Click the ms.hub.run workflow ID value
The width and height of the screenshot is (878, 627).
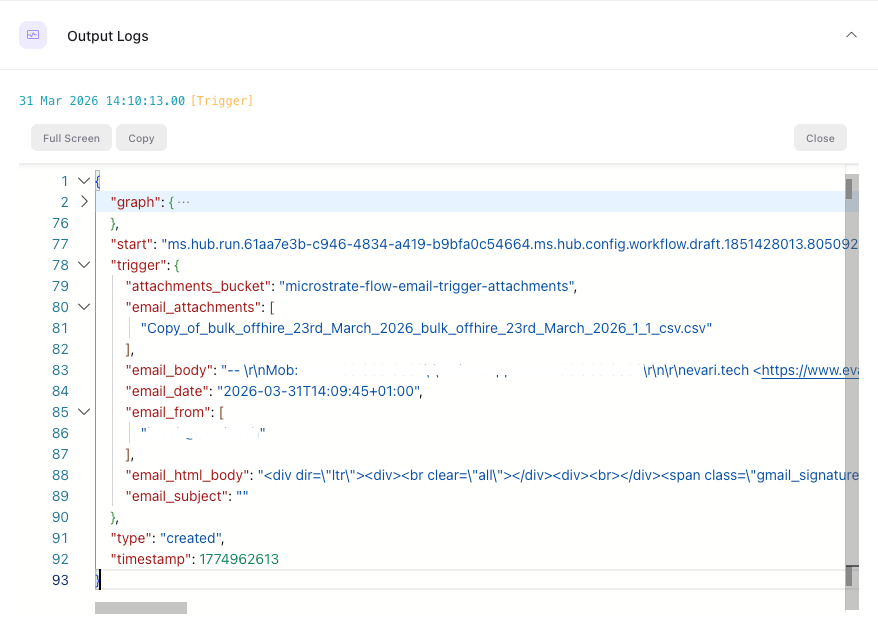pos(510,244)
